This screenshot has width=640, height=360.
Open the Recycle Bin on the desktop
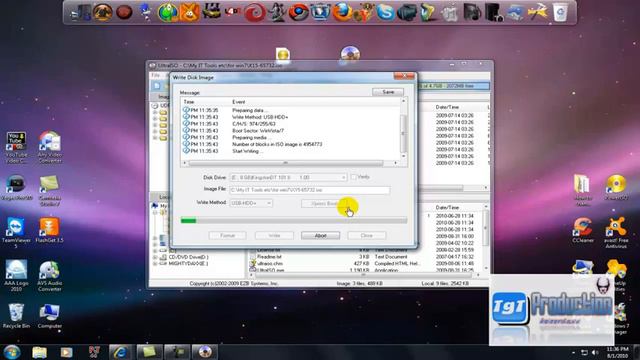(16, 316)
